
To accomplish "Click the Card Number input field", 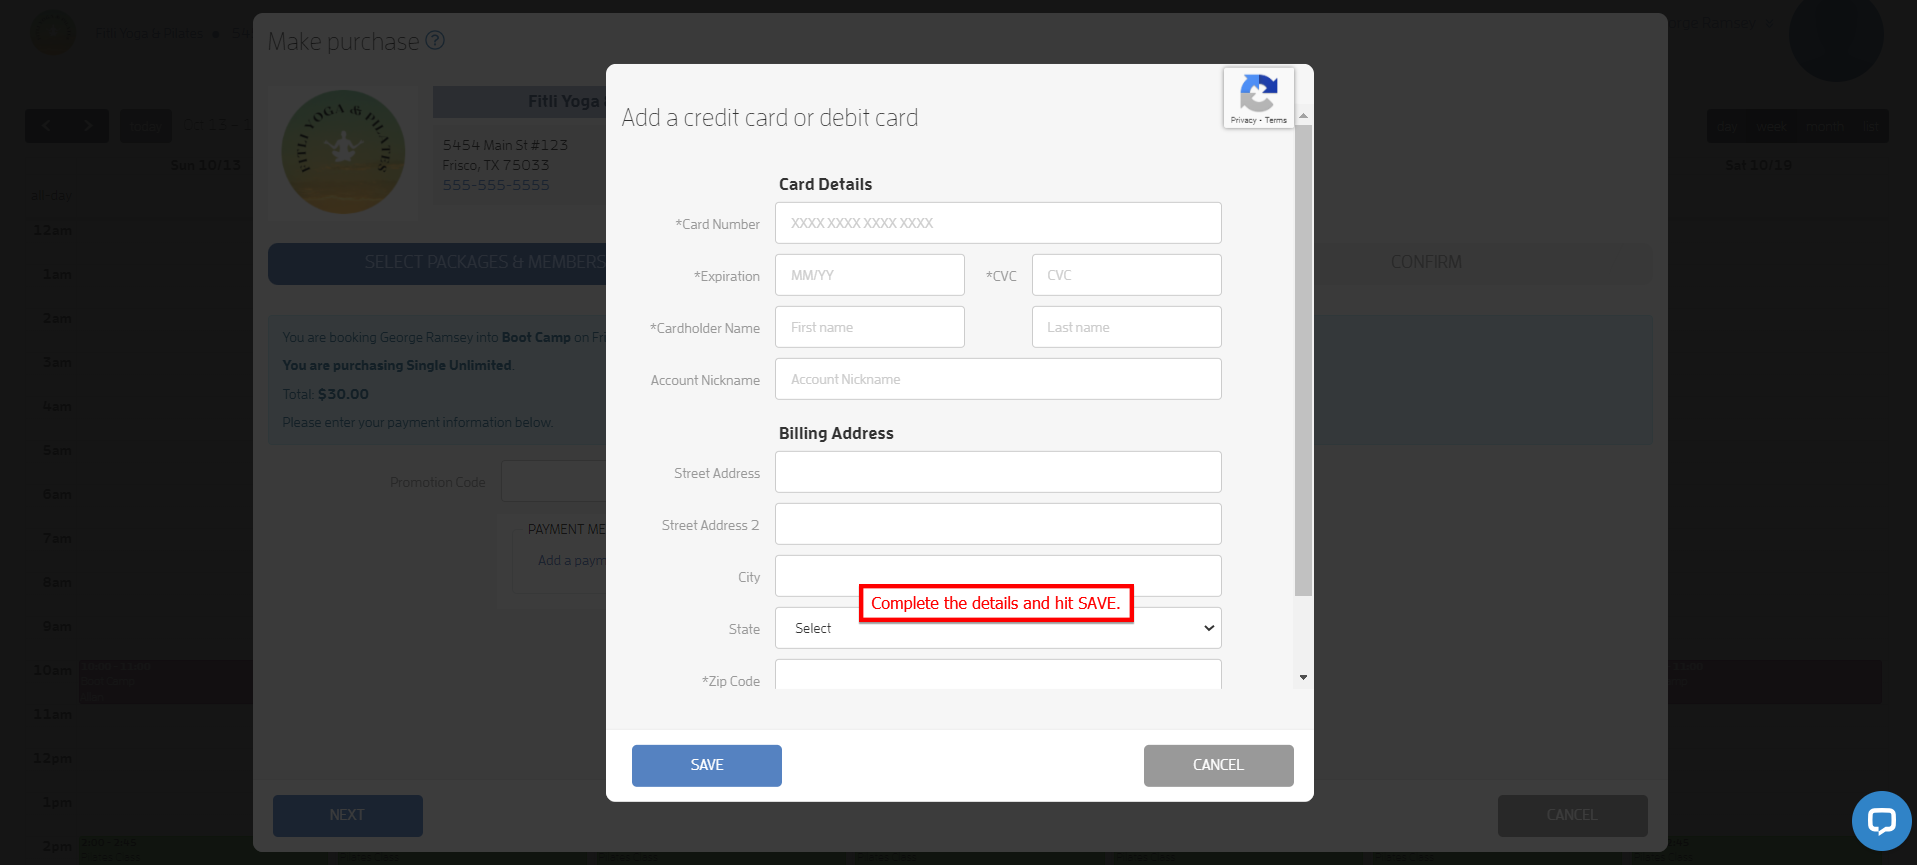I will (x=998, y=223).
